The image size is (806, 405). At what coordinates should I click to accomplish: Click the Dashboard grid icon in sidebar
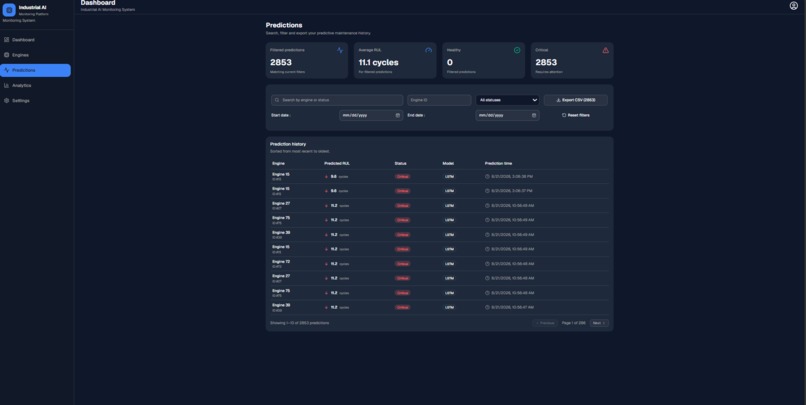coord(7,40)
